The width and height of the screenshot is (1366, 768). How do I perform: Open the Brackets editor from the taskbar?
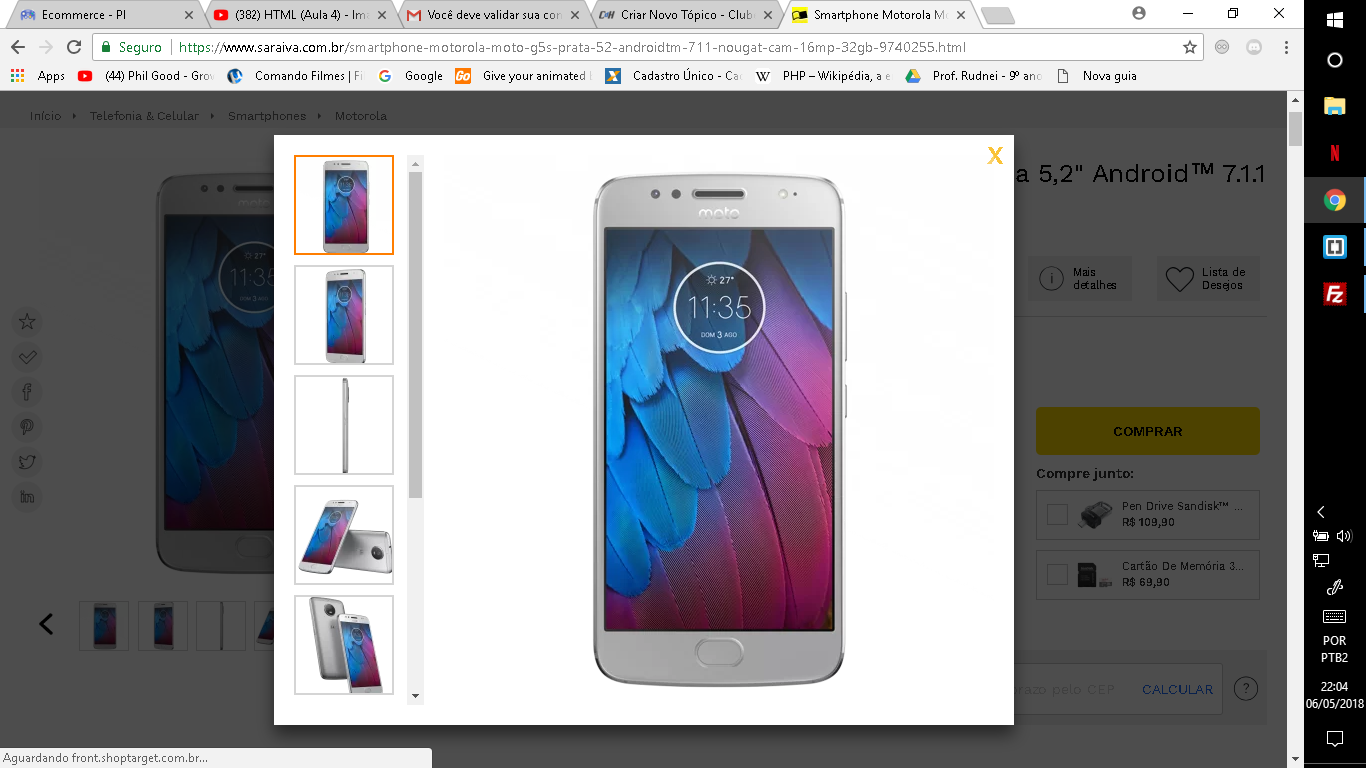[1334, 247]
